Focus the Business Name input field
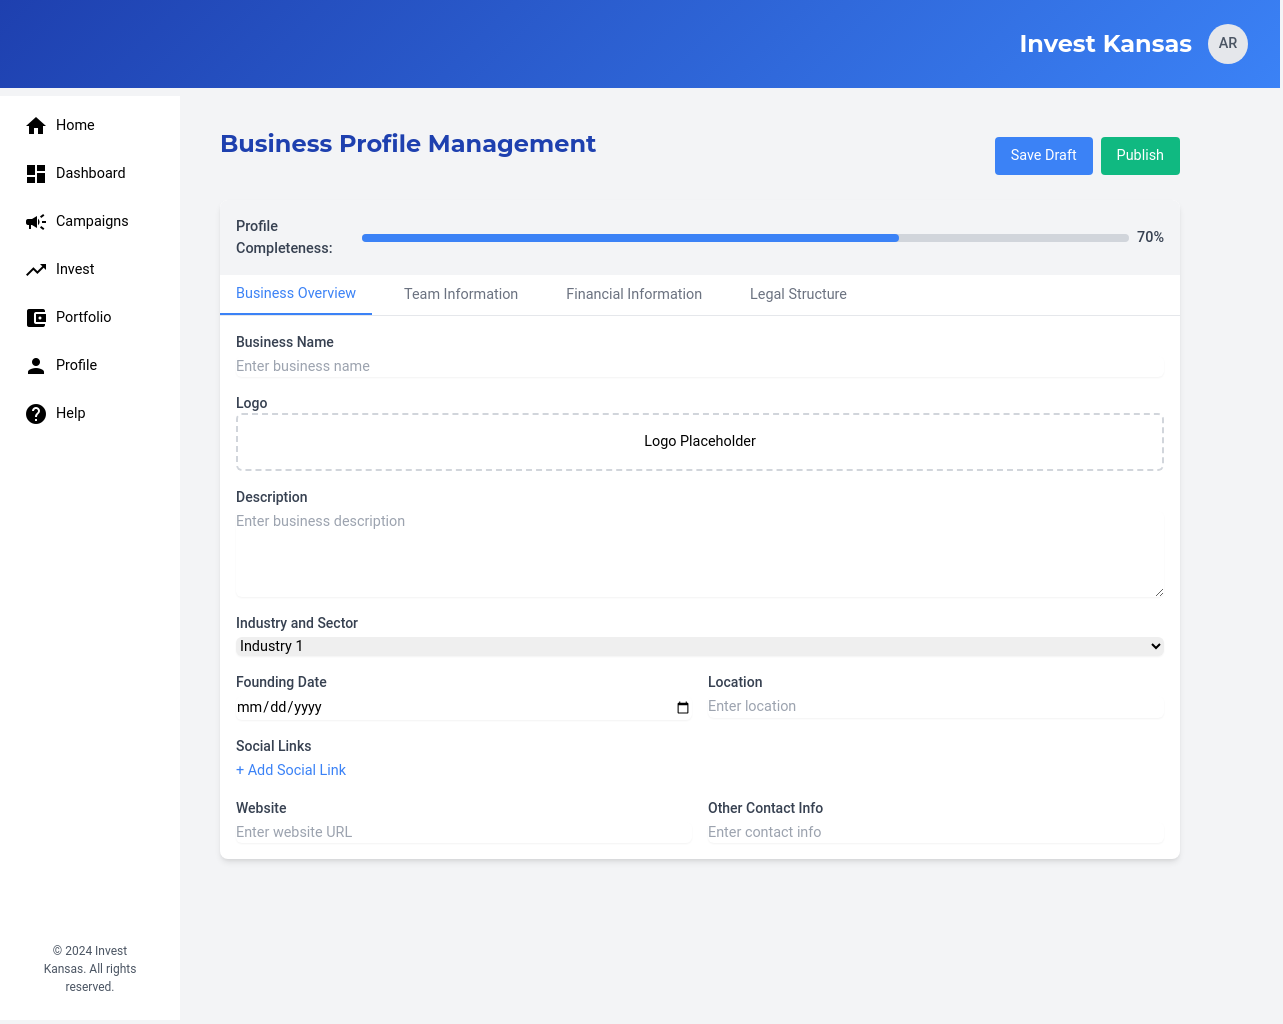1283x1024 pixels. click(699, 366)
